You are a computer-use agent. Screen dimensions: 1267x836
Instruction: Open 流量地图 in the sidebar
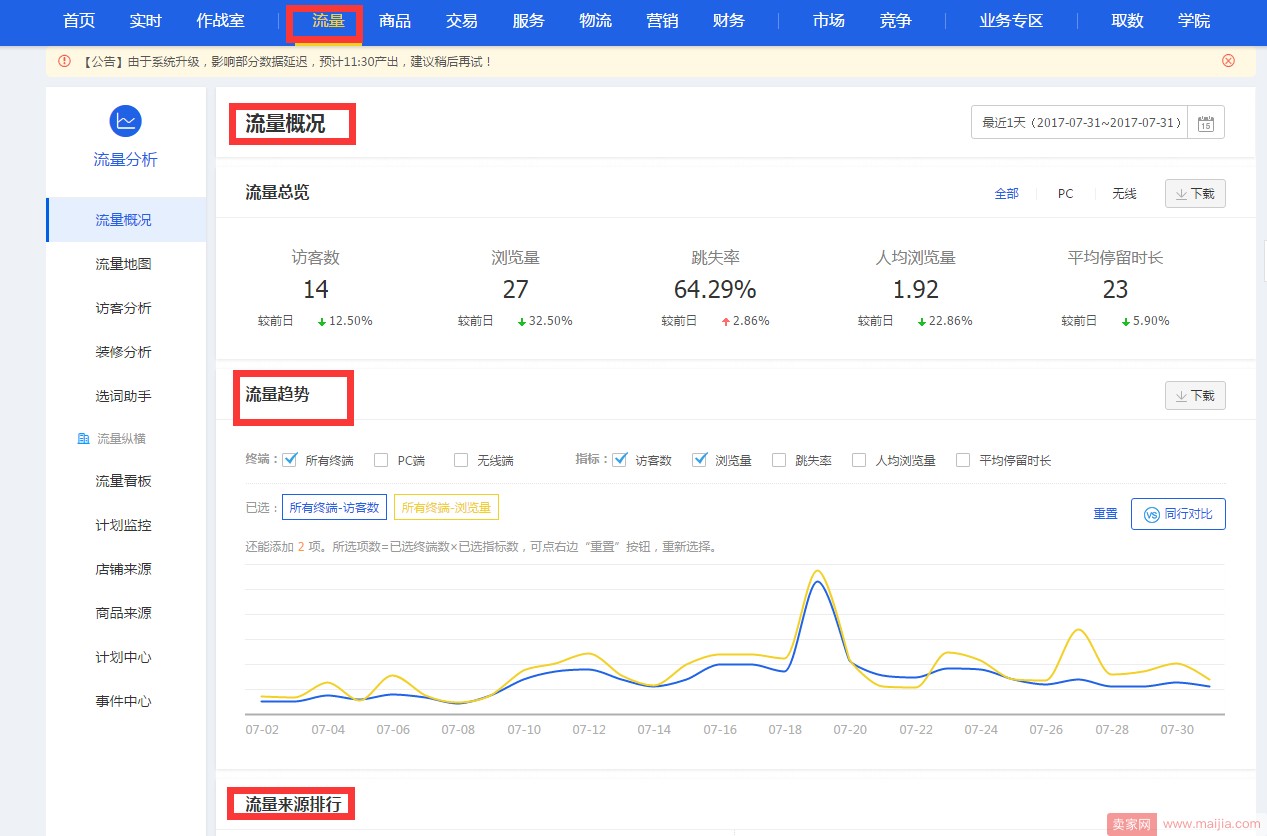click(126, 264)
